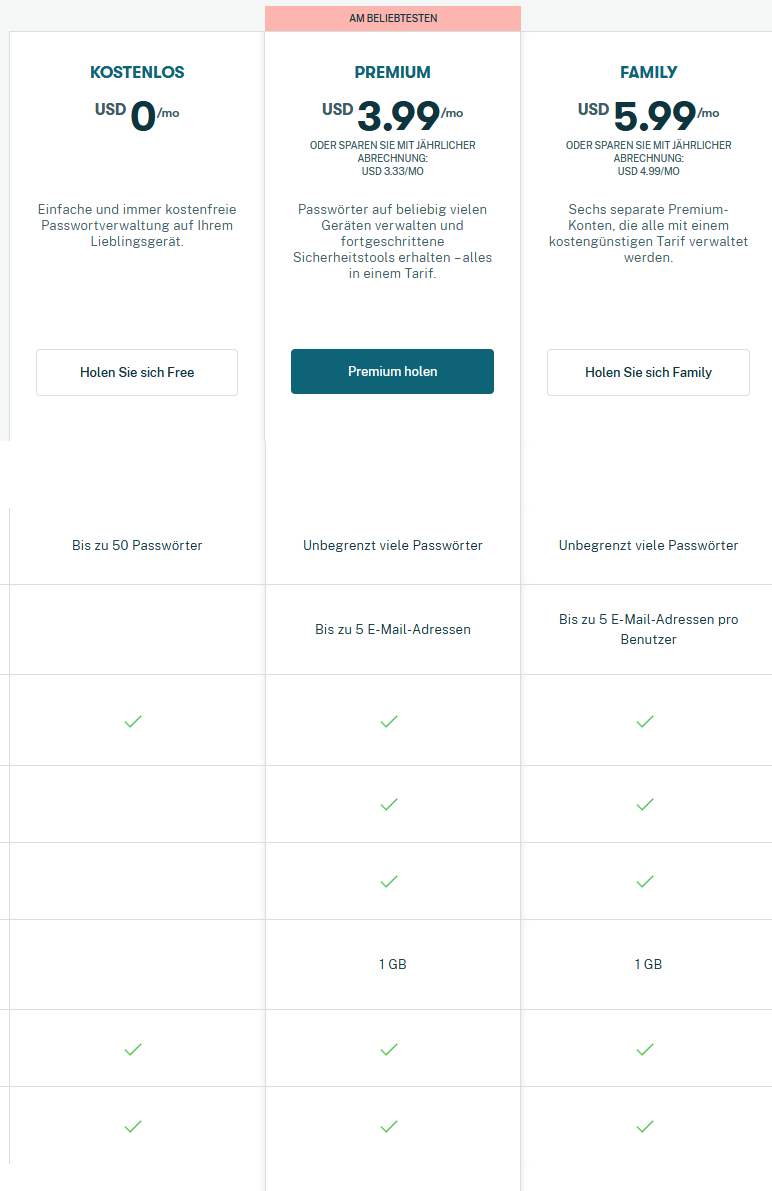Click Premium checkmark directly above "1 GB"

[389, 881]
